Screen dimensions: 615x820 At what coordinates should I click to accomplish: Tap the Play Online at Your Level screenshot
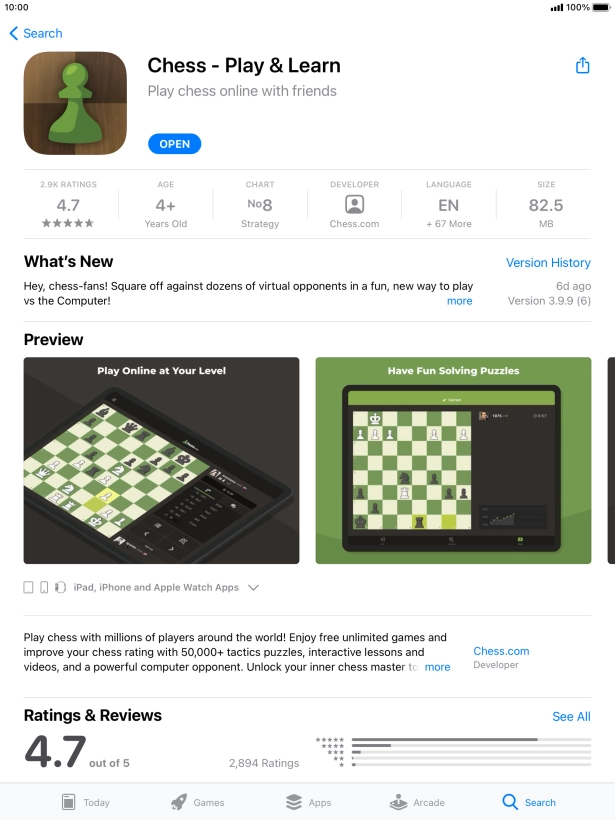tap(162, 460)
